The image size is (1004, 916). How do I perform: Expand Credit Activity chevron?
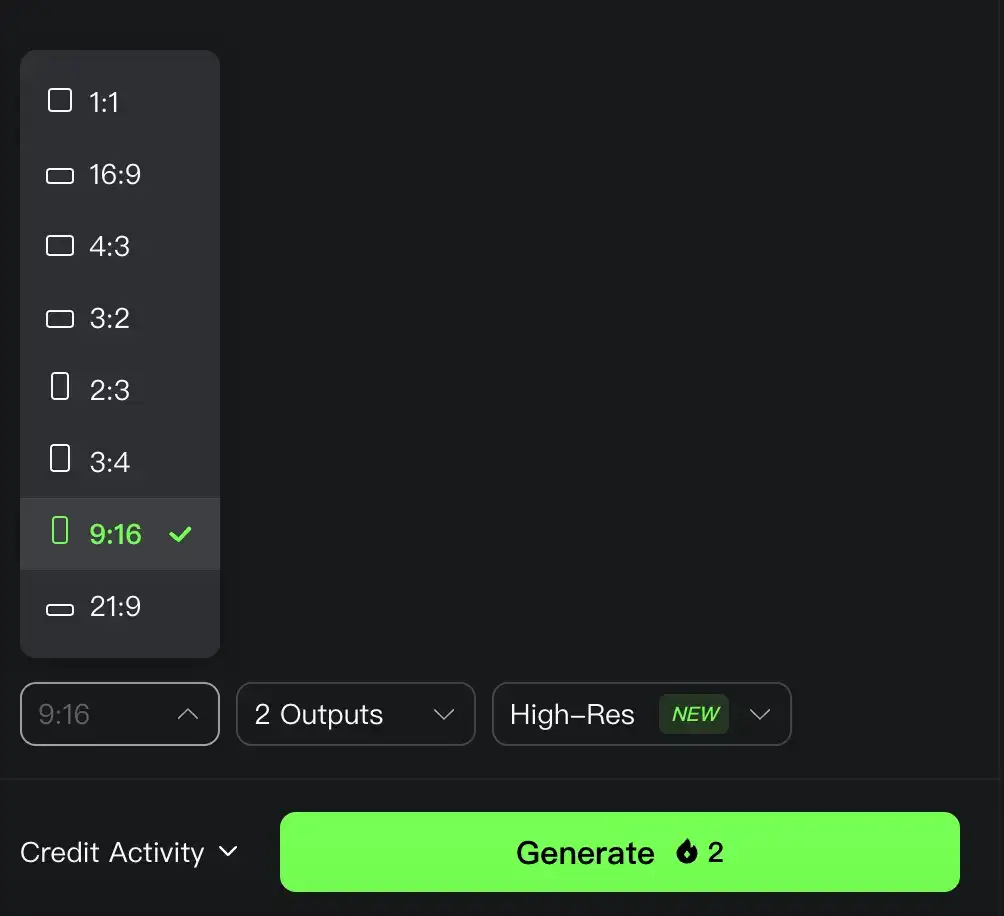tap(228, 852)
